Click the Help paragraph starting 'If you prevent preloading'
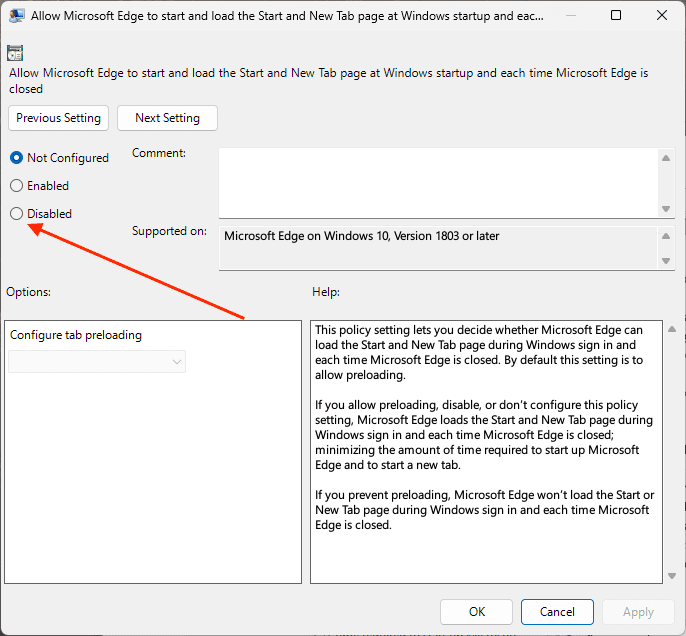 click(484, 510)
